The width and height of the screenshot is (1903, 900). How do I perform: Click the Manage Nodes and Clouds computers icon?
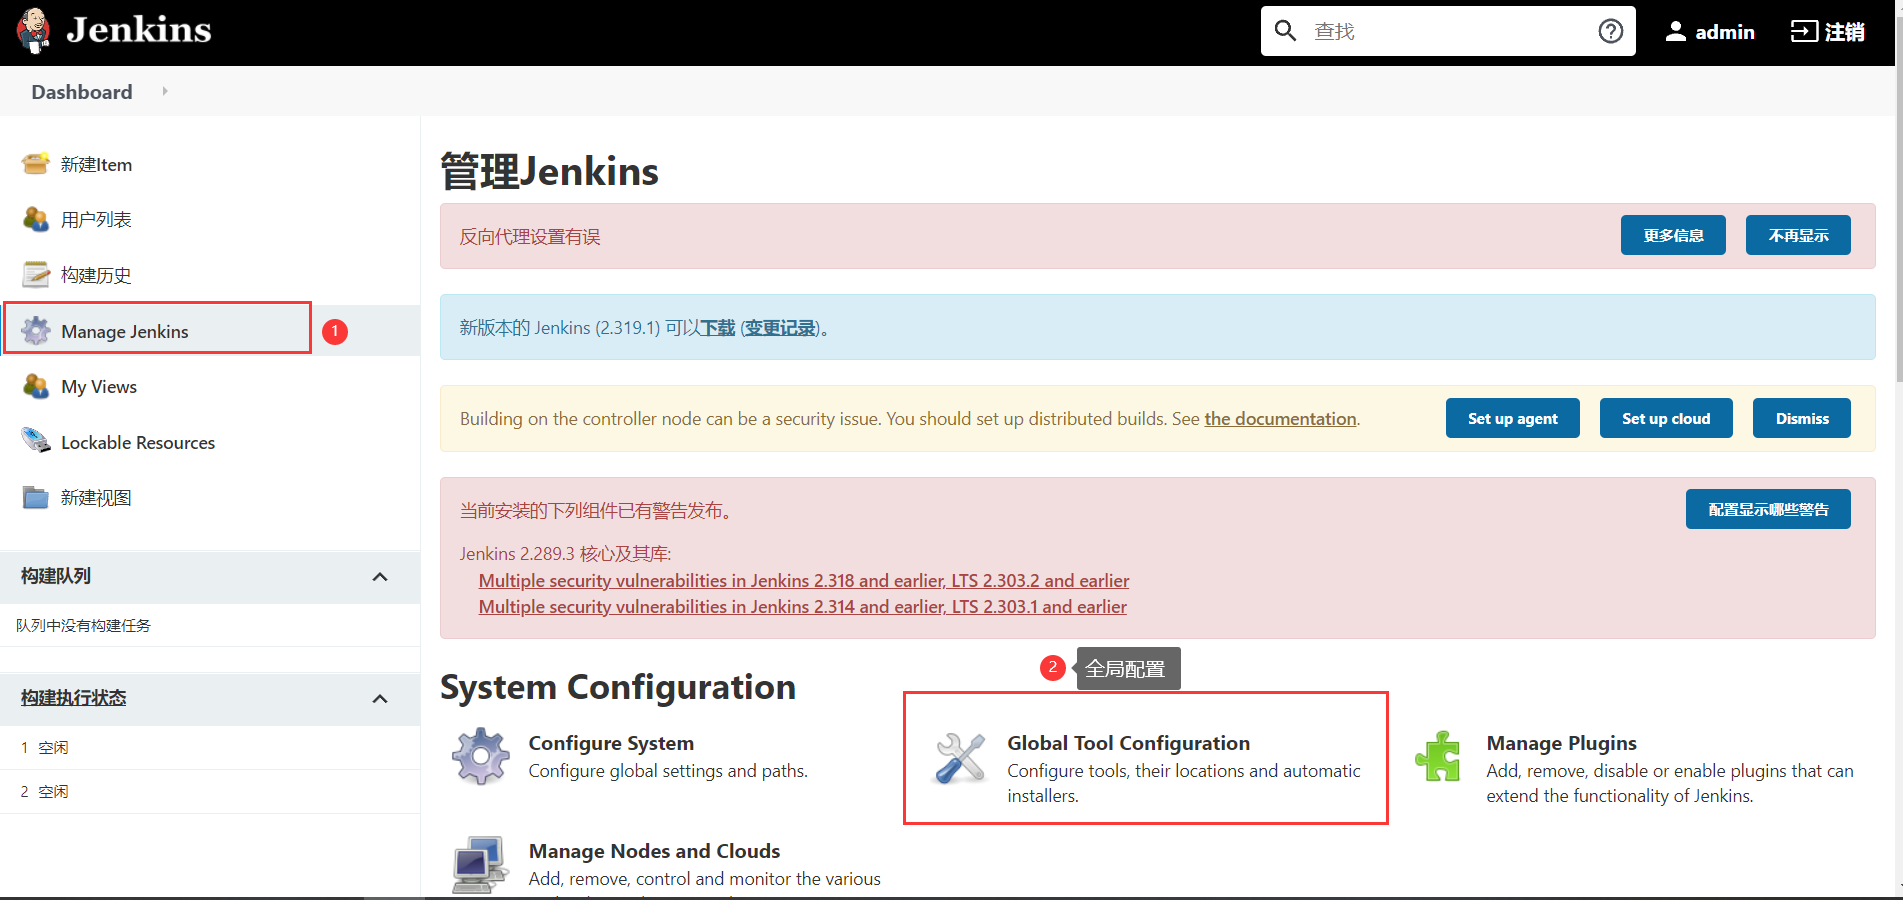tap(479, 864)
